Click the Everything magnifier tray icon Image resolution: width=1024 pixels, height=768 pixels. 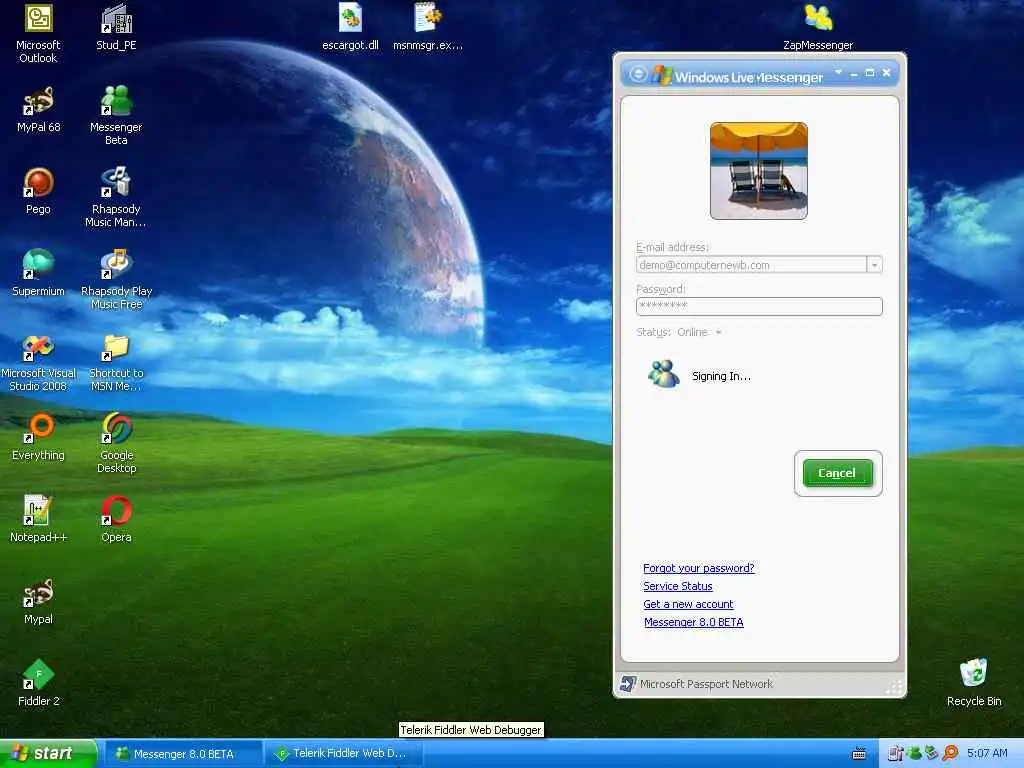[x=950, y=753]
